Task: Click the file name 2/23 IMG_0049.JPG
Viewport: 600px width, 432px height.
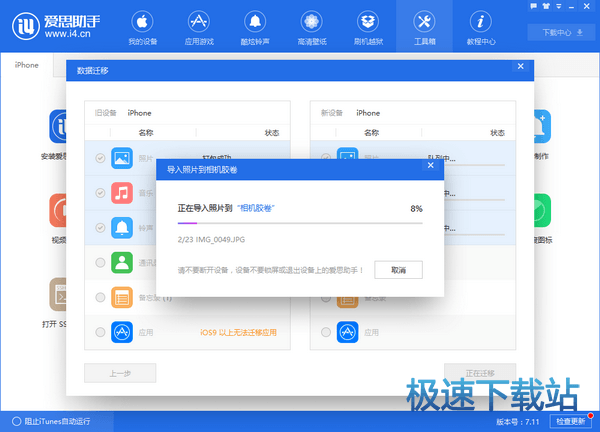Action: click(x=211, y=240)
